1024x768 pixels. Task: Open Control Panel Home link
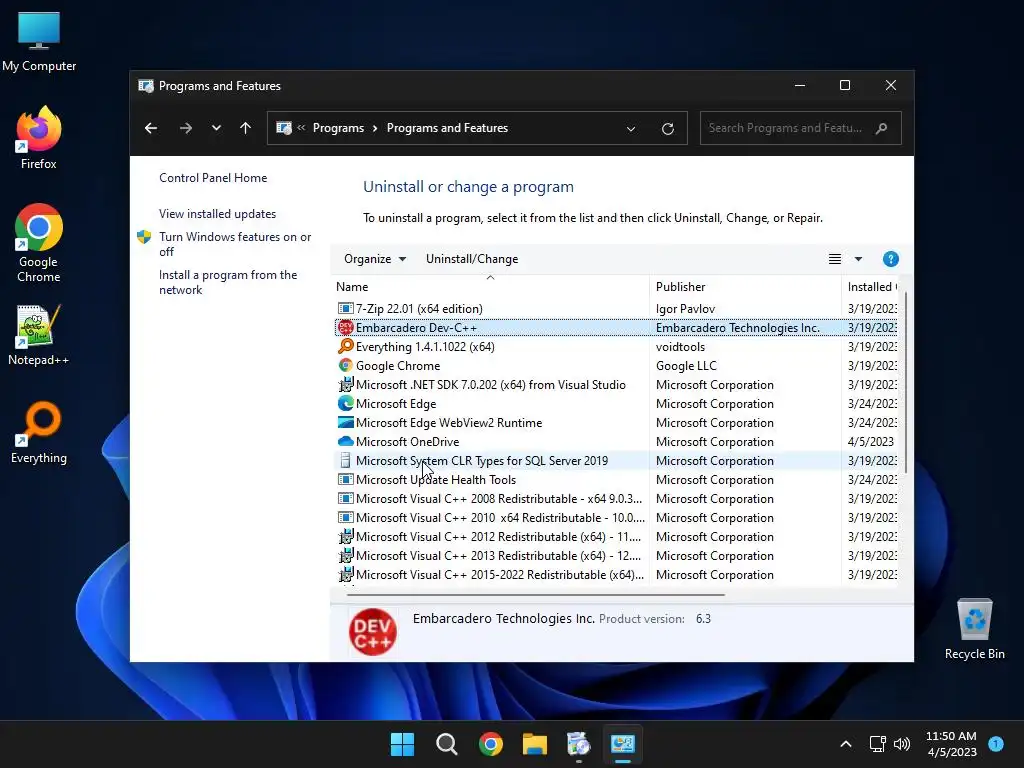(213, 178)
